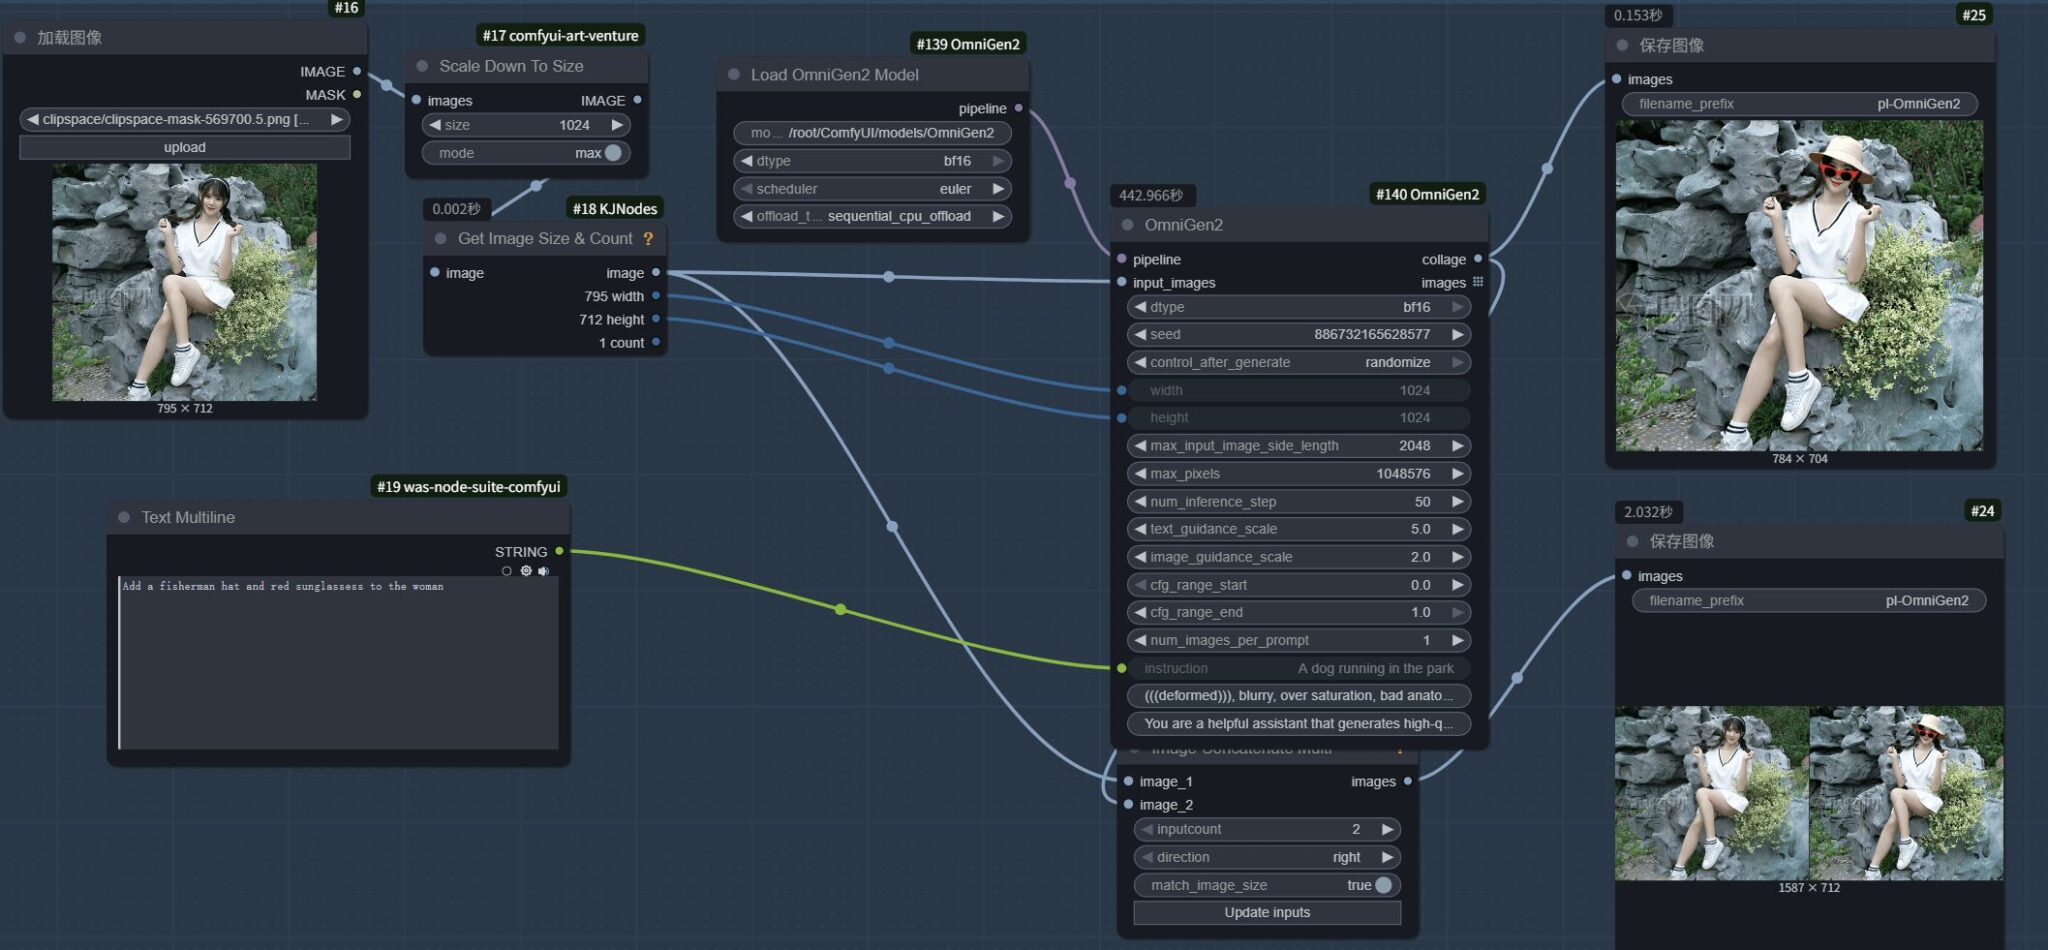Image resolution: width=2048 pixels, height=950 pixels.
Task: Click the Text Multiline prompt text area
Action: 338,662
